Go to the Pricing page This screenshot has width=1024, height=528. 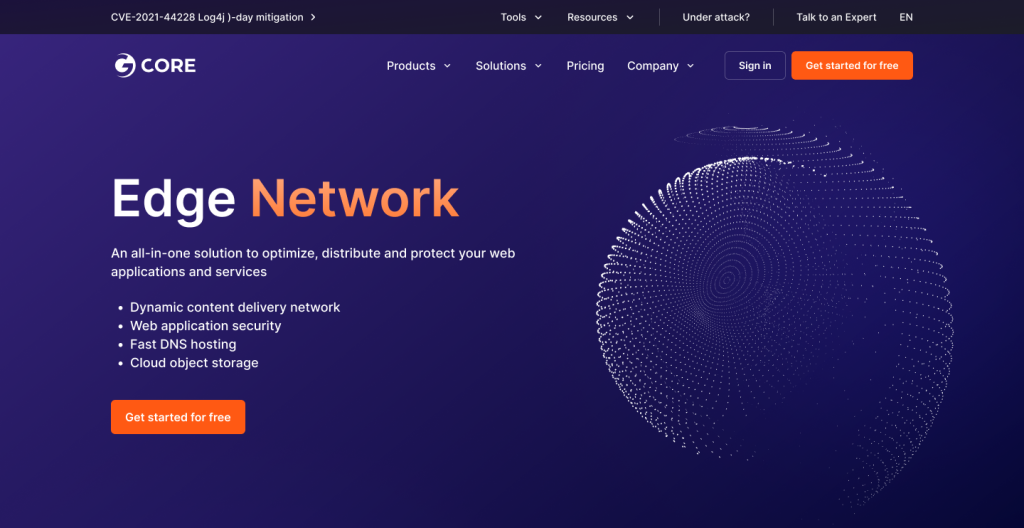(585, 66)
